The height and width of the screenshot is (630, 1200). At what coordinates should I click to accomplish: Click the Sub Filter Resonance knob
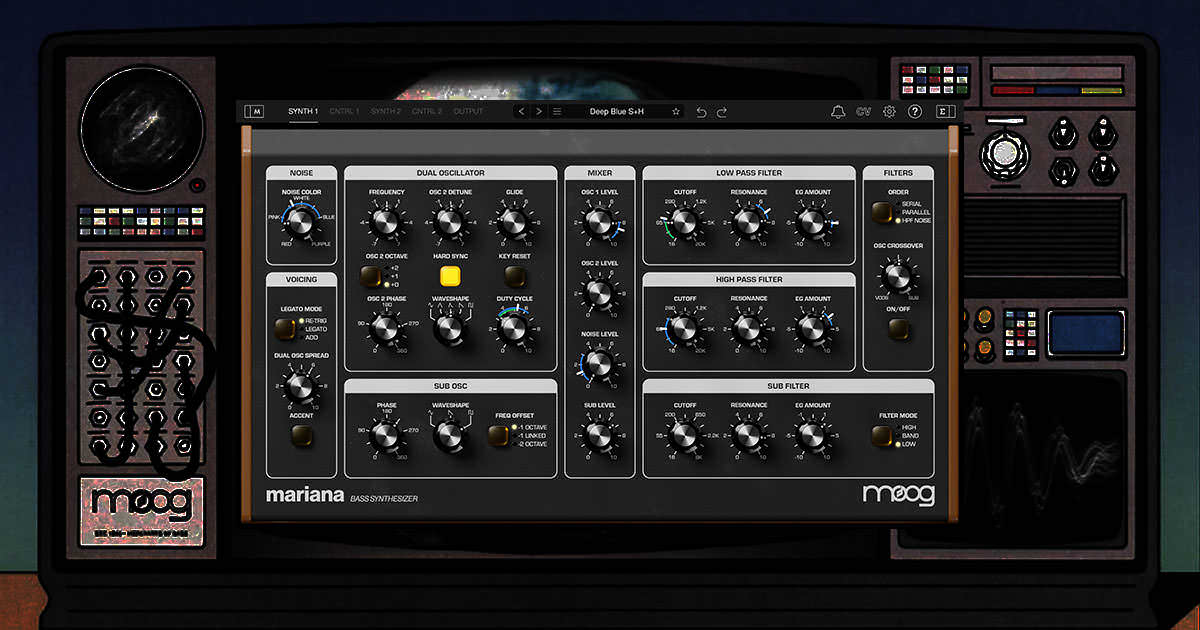pos(748,435)
